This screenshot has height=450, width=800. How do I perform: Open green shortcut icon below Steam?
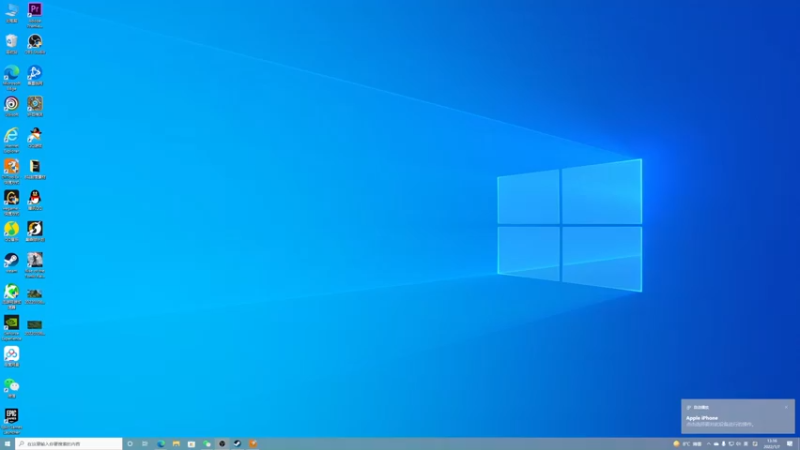tap(11, 296)
